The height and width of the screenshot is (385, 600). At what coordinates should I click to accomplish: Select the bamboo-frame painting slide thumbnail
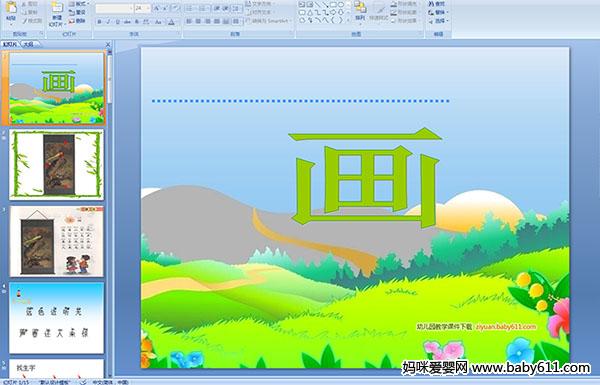[x=57, y=165]
